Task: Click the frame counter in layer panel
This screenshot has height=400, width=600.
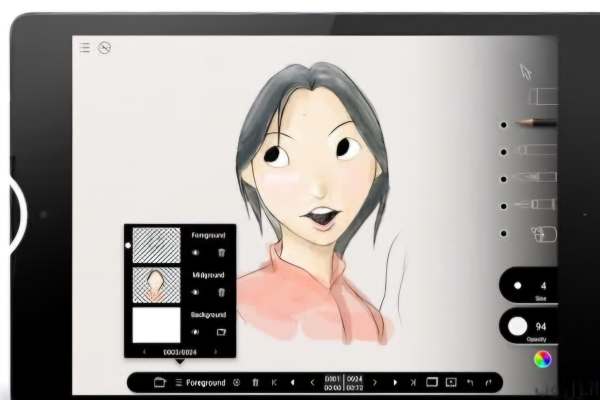Action: [180, 352]
